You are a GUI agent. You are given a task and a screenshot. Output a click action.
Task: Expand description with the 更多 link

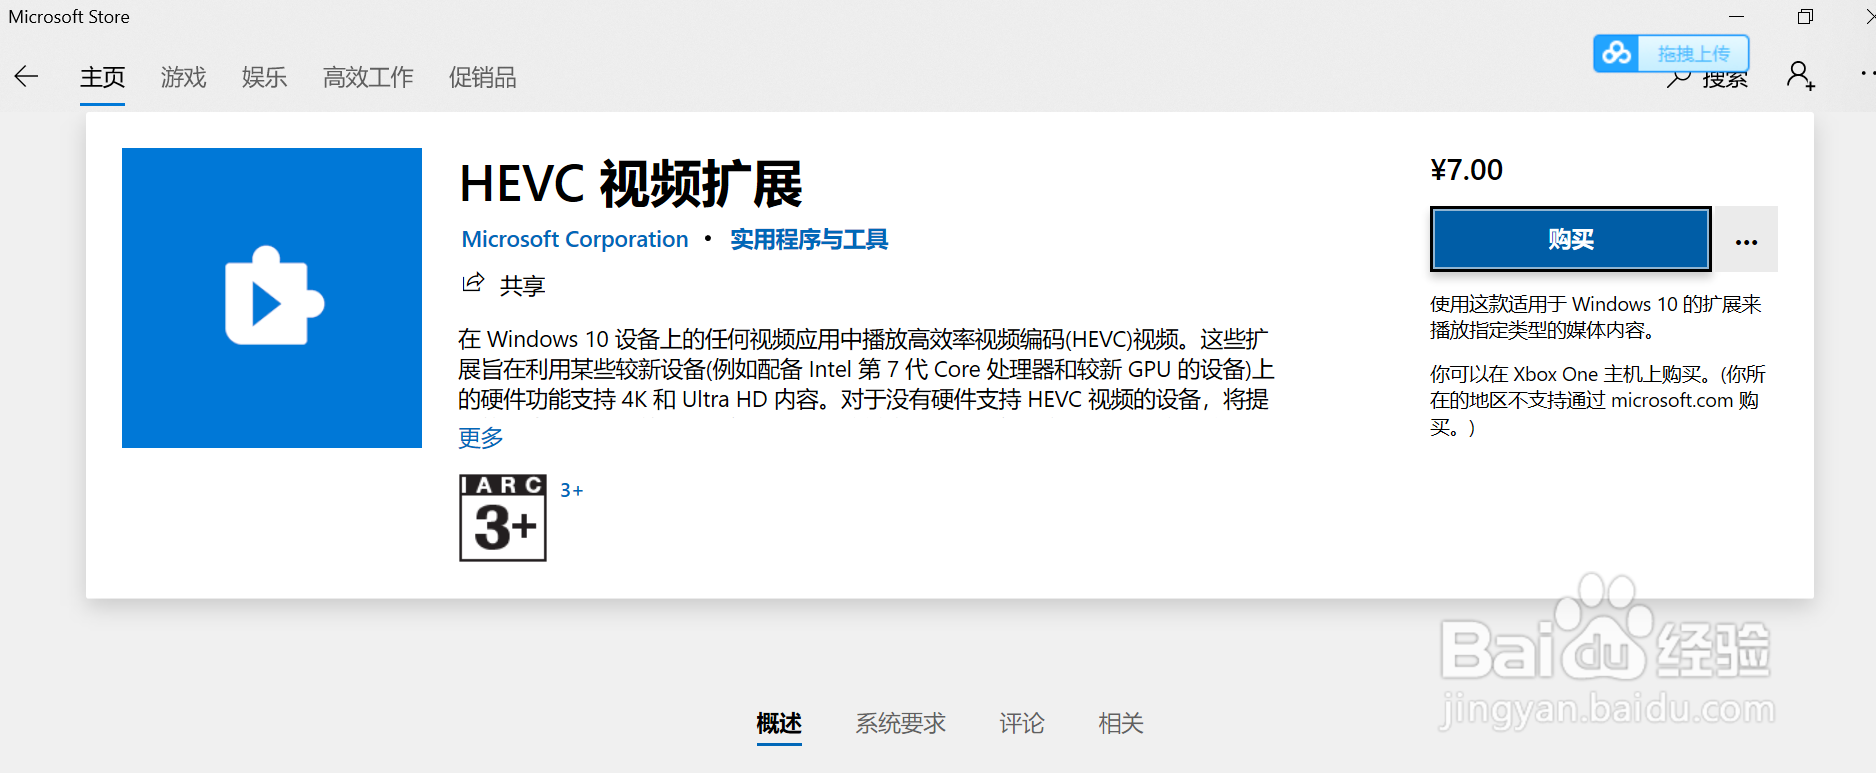click(x=481, y=437)
